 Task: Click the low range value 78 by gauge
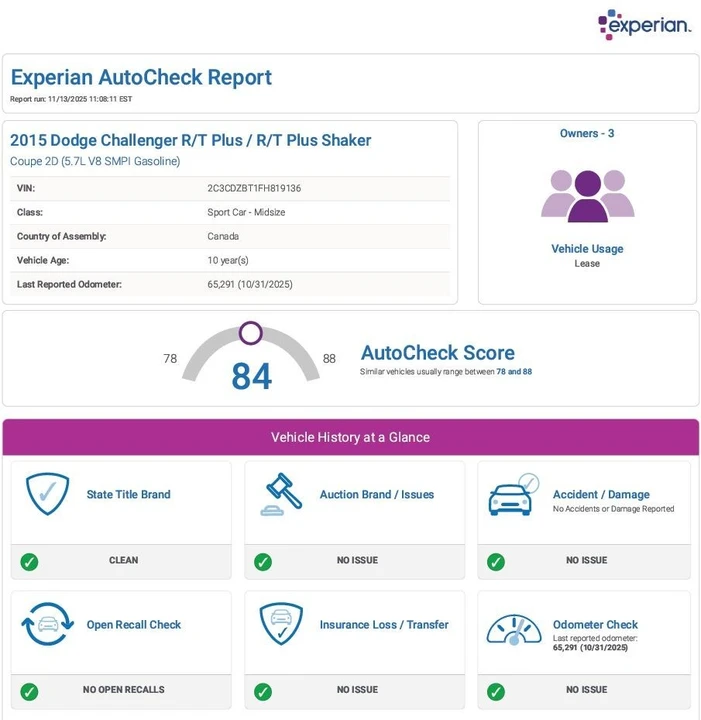pyautogui.click(x=170, y=358)
